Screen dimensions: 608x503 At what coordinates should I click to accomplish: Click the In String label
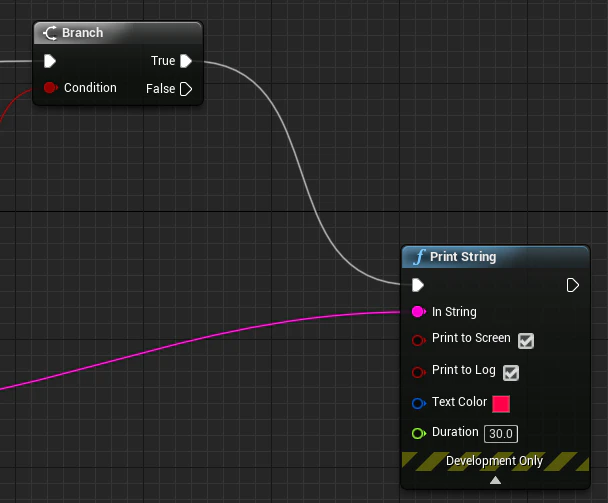[454, 312]
